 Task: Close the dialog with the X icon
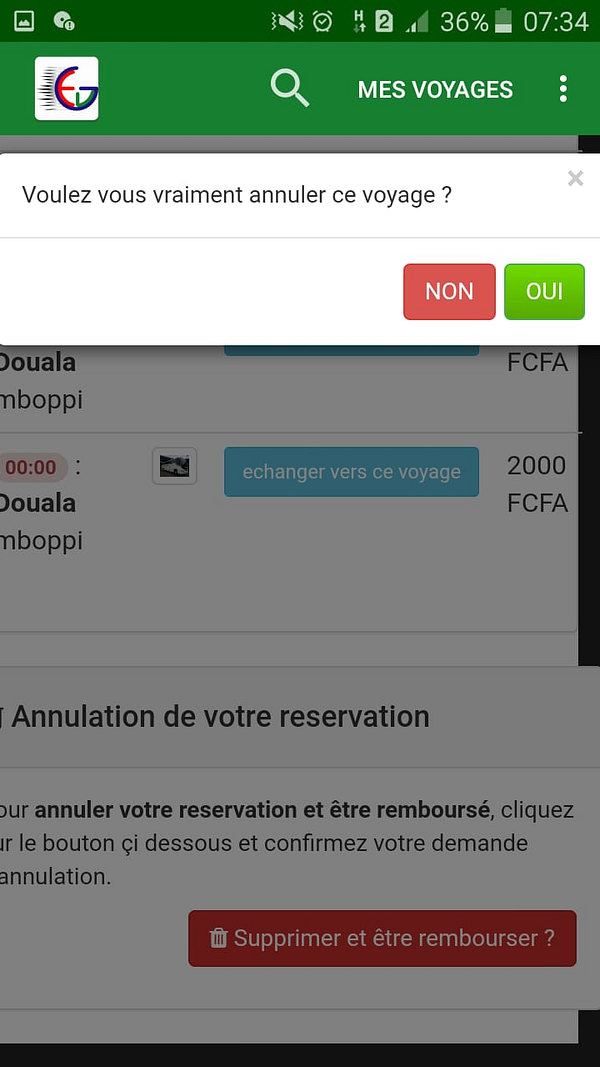tap(576, 178)
